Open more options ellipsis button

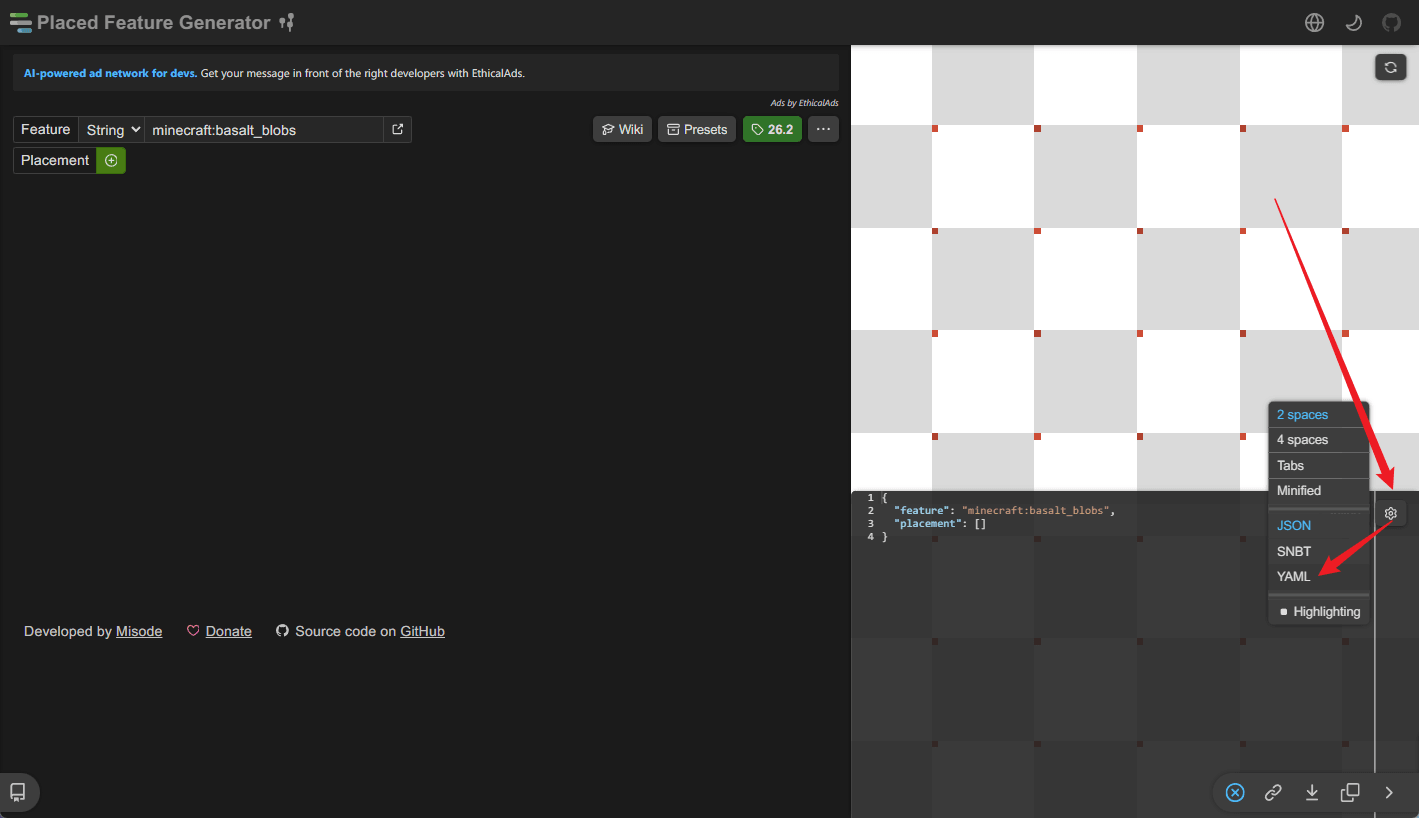coord(823,129)
